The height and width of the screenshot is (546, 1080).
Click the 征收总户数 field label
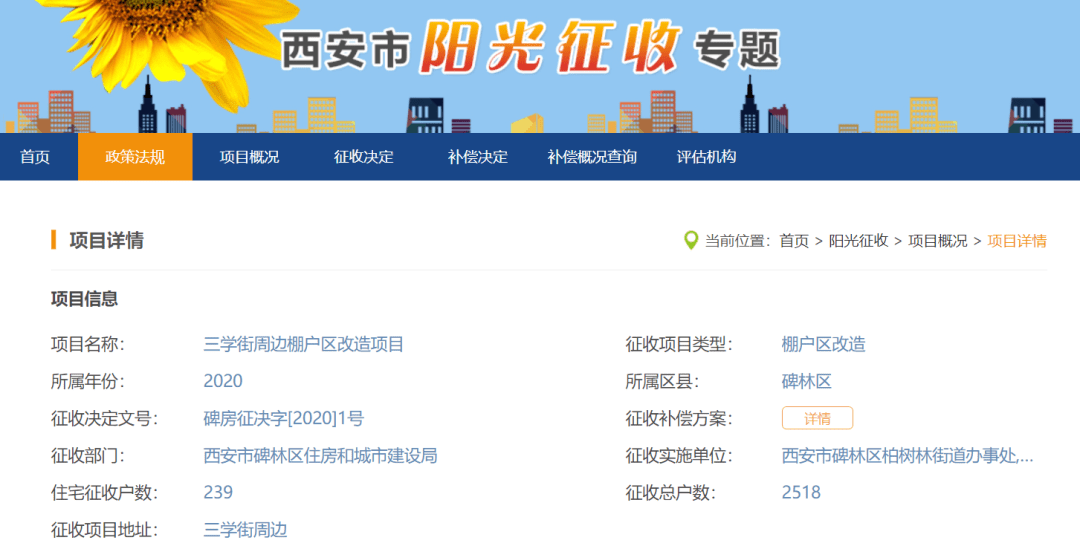[670, 492]
